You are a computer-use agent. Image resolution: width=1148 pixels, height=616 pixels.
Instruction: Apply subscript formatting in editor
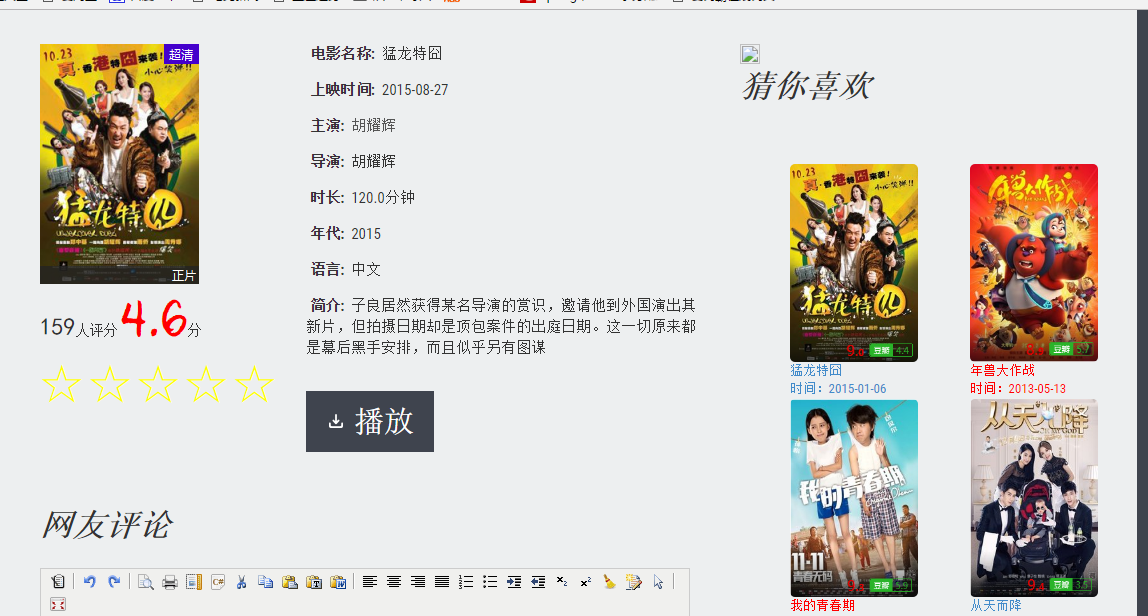(562, 582)
